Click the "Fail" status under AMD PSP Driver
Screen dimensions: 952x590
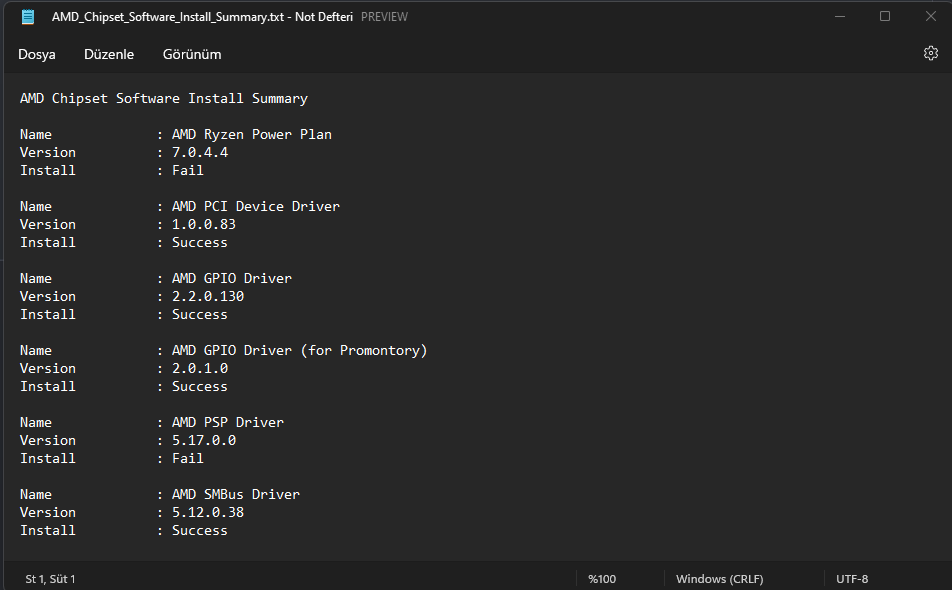point(188,459)
